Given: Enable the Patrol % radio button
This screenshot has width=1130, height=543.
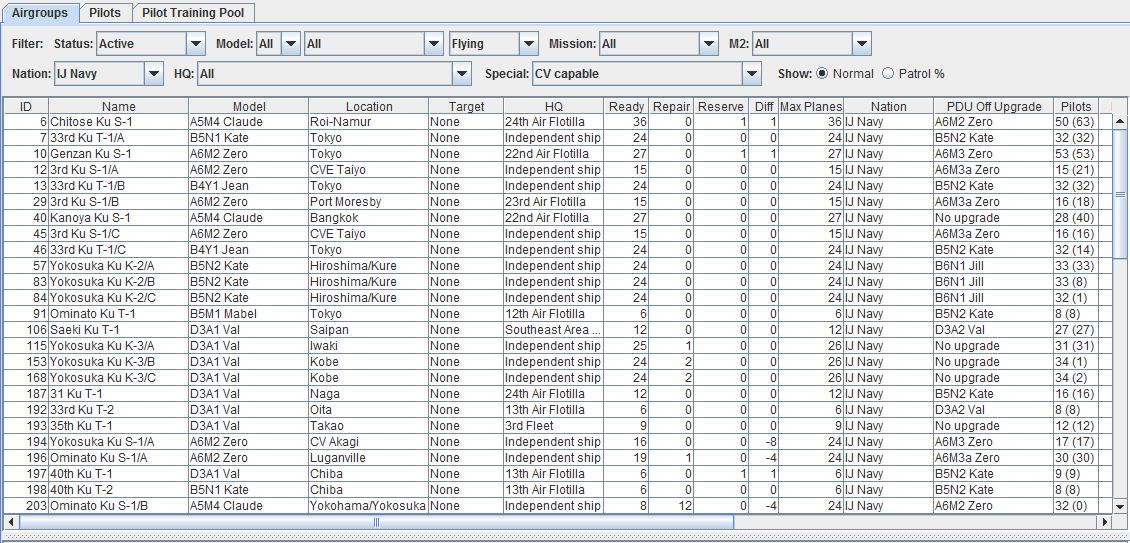Looking at the screenshot, I should pos(887,73).
